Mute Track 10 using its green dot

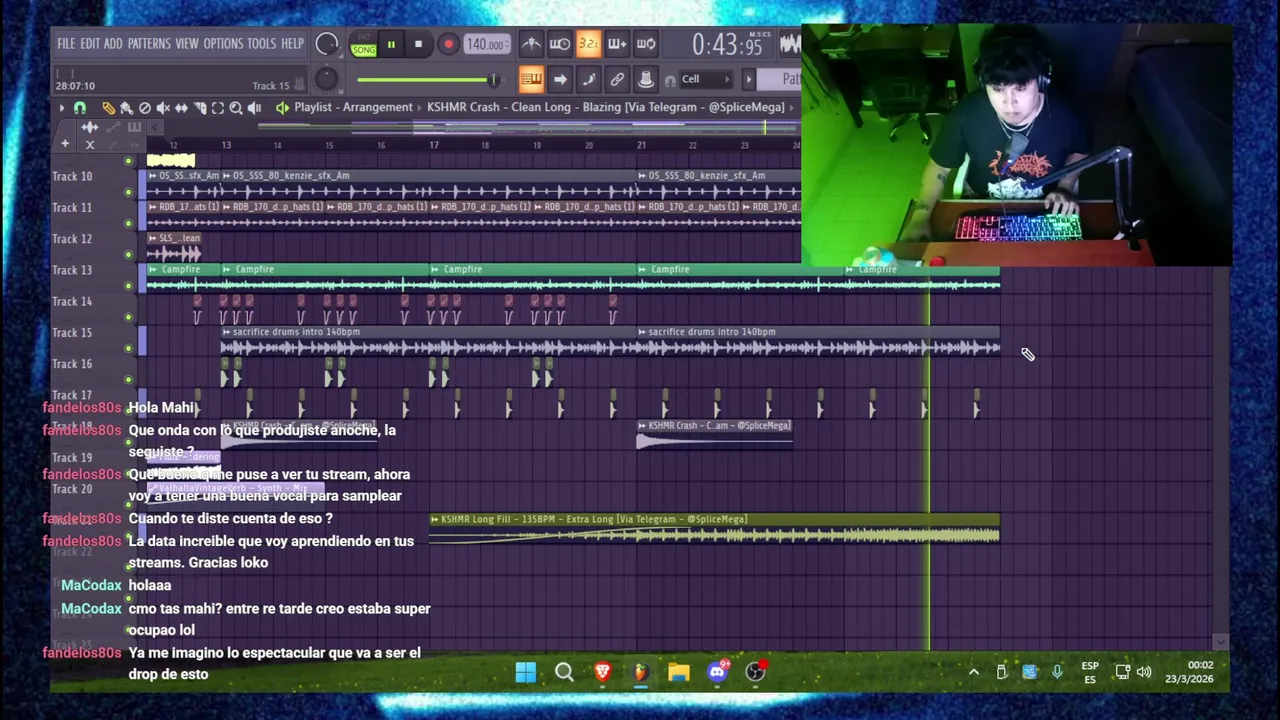coord(128,192)
